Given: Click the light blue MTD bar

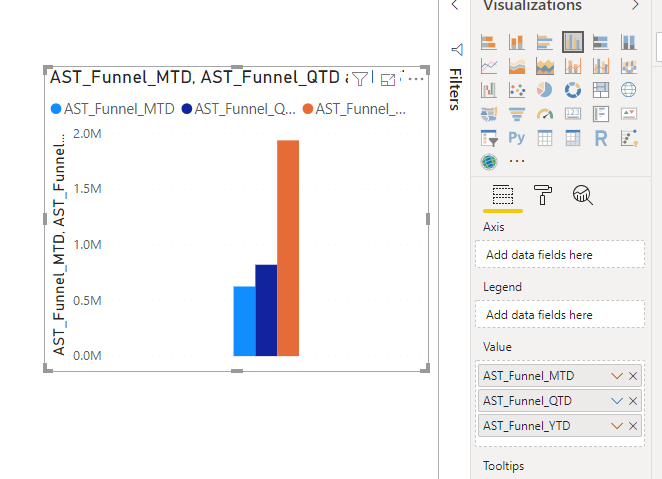Looking at the screenshot, I should pos(244,321).
